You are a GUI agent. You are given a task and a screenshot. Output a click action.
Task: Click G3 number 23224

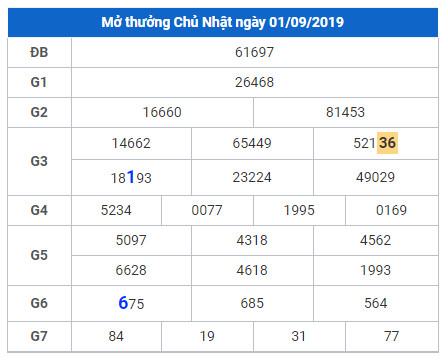pos(252,177)
